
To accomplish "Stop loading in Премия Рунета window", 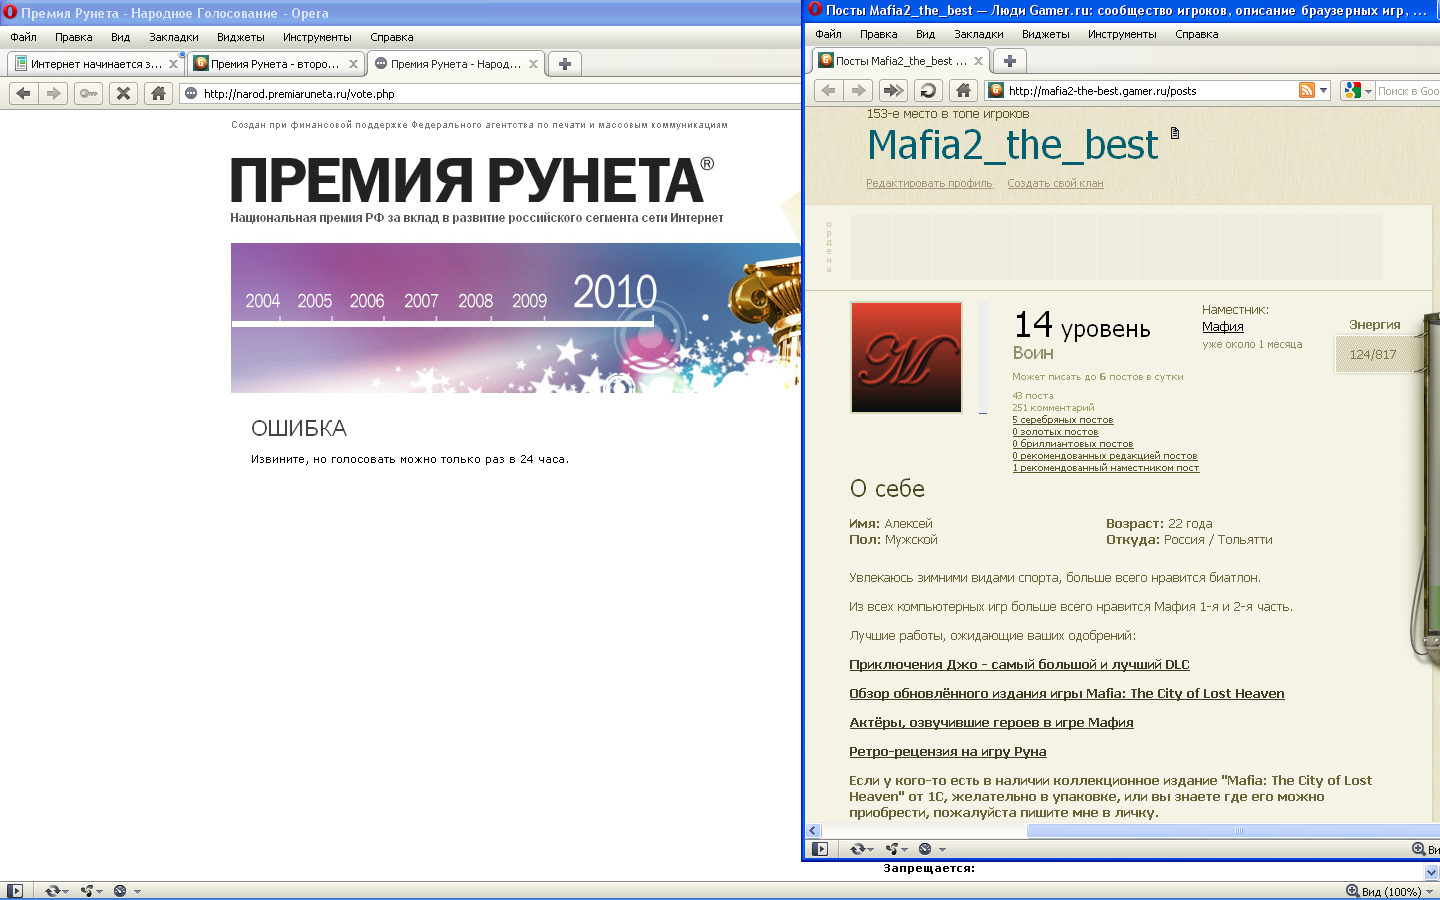I will point(123,93).
